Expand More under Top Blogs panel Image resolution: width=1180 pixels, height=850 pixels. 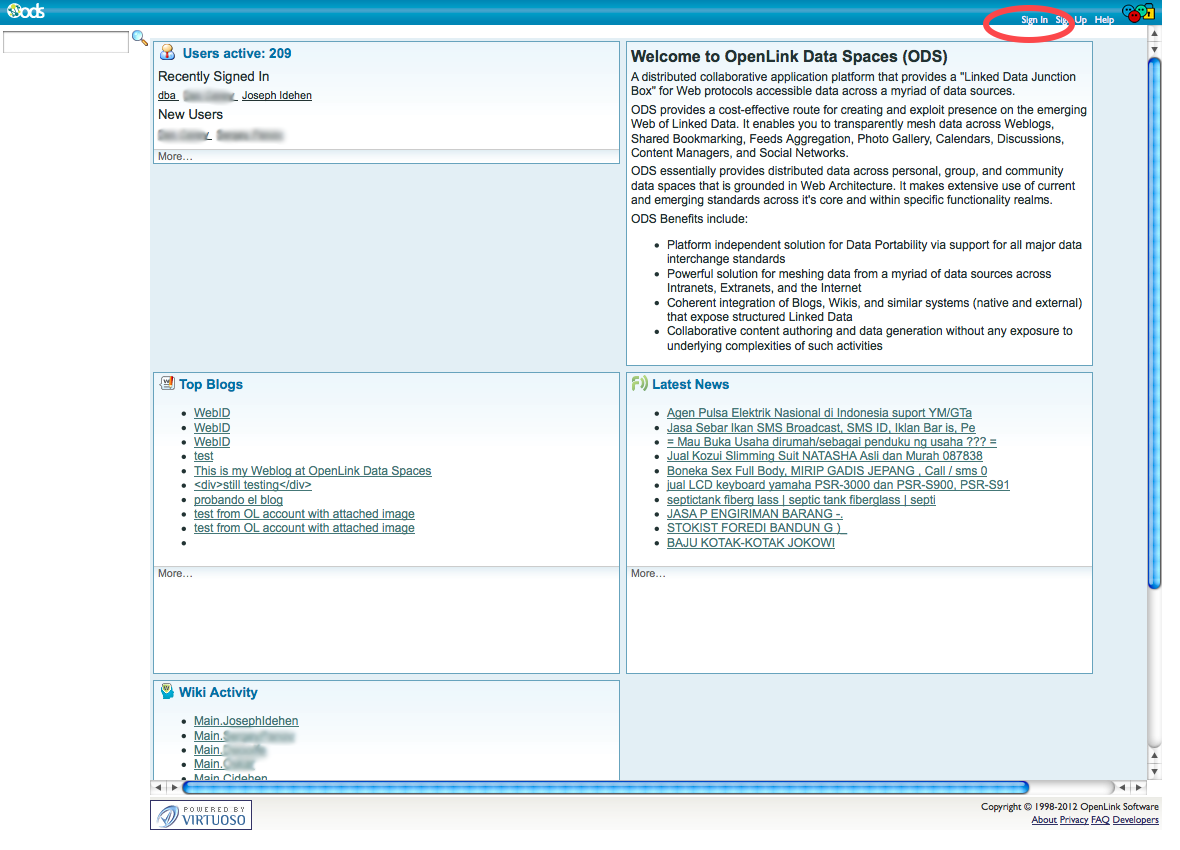[x=175, y=574]
